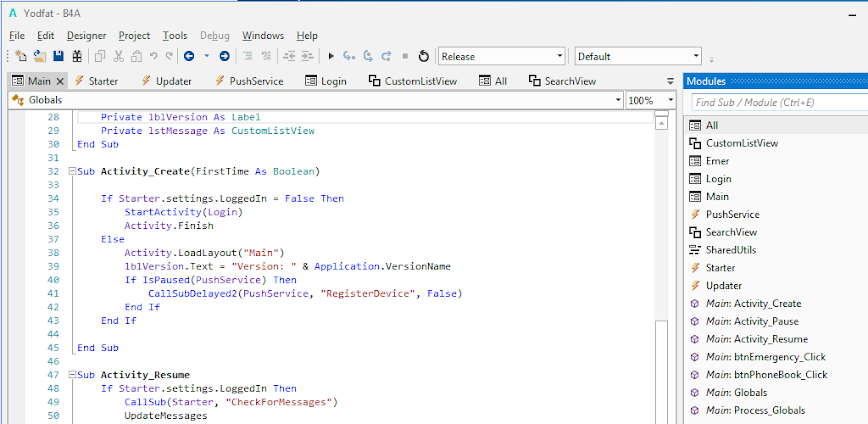Collapse the Activity_Create sub code block
Viewport: 868px width, 424px height.
(72, 172)
